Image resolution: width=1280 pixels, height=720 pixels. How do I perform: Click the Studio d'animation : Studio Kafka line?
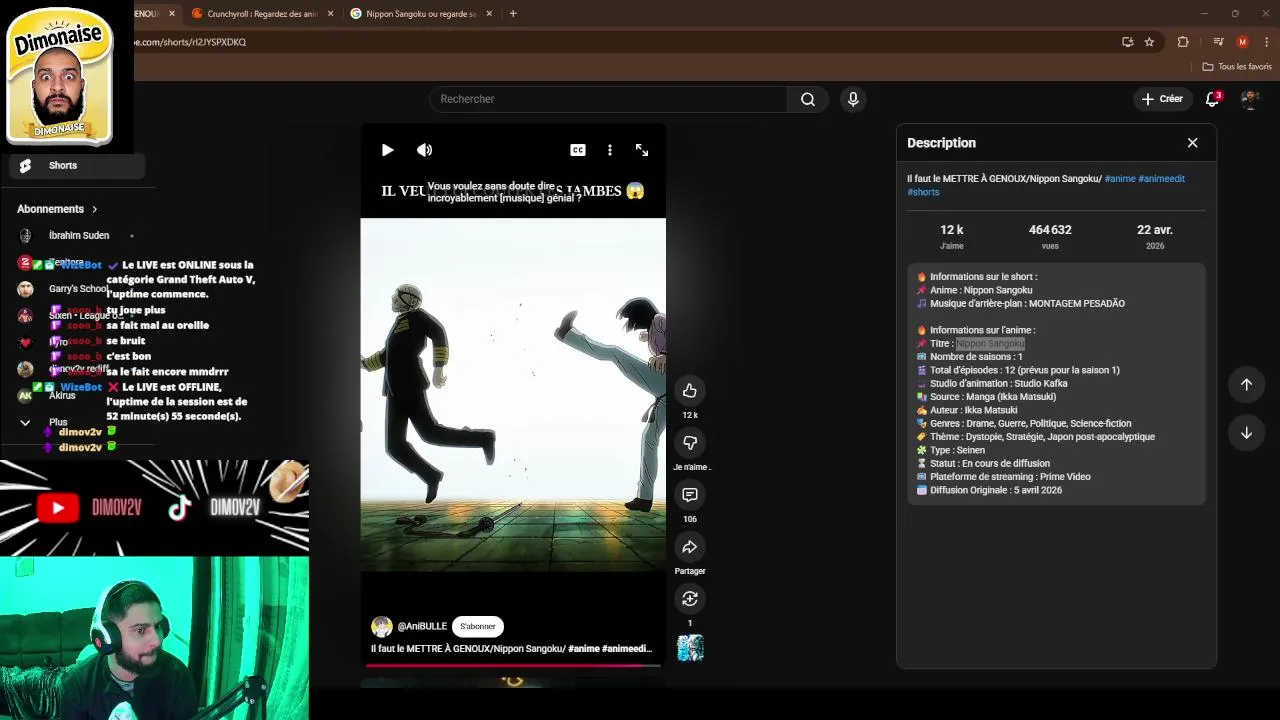(x=992, y=383)
